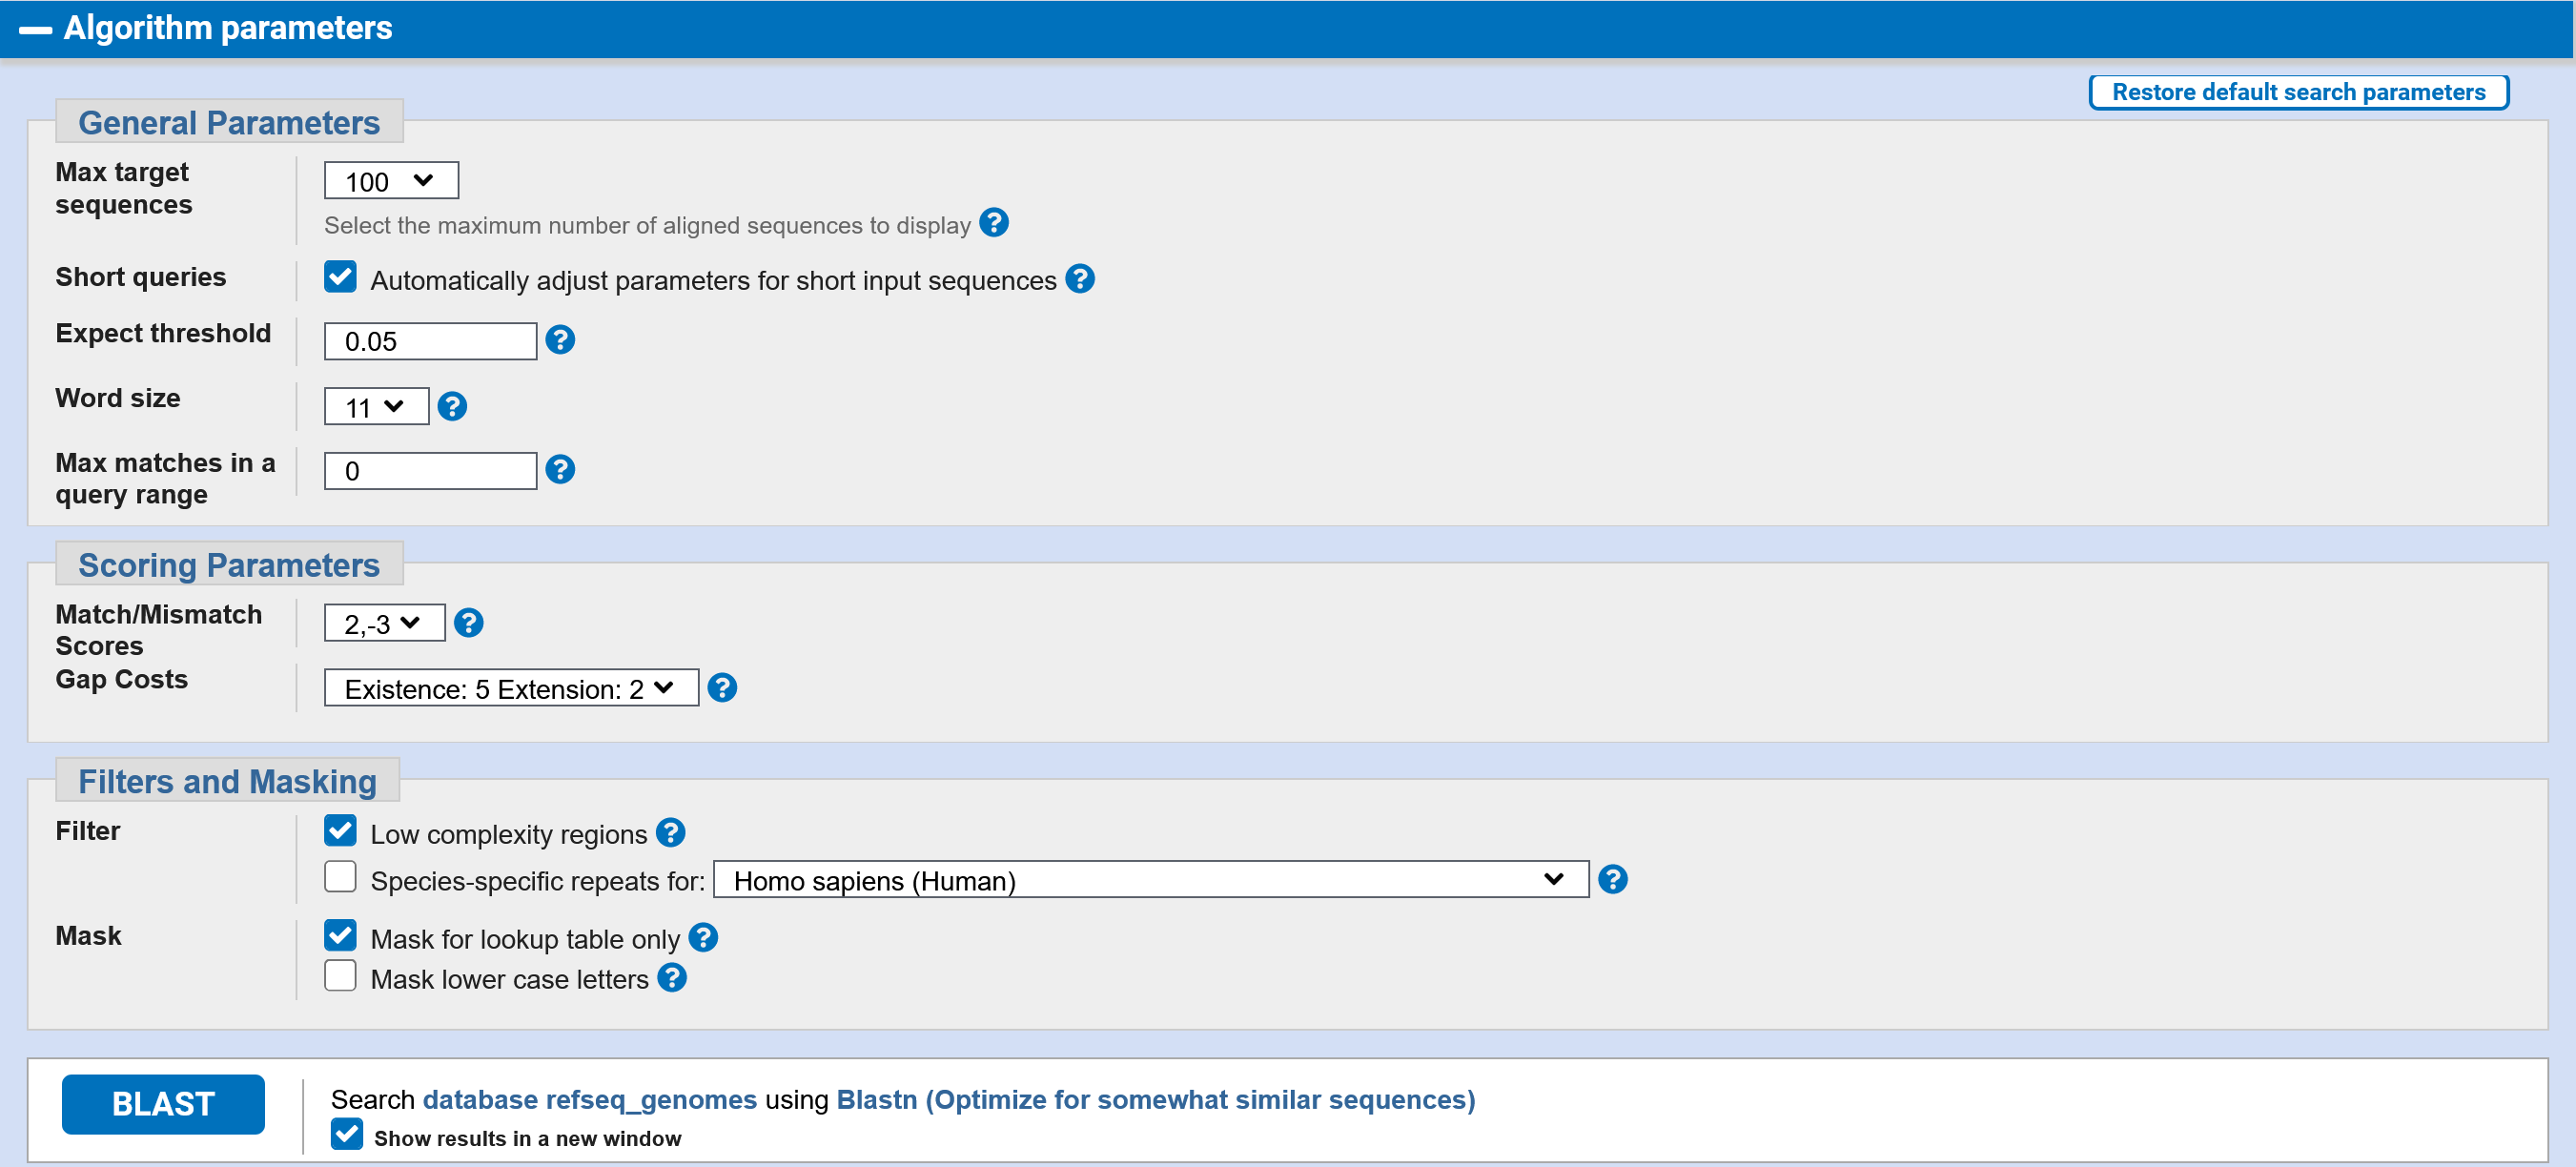Open help for Short queries option
Image resolution: width=2576 pixels, height=1167 pixels.
tap(1080, 279)
